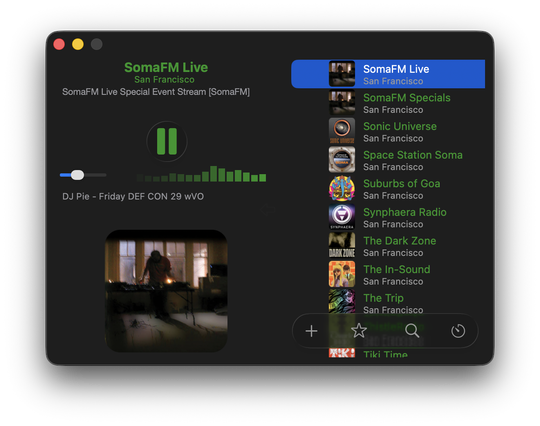The height and width of the screenshot is (426, 540).
Task: Select the Suburbs of Goa station
Action: (x=388, y=188)
